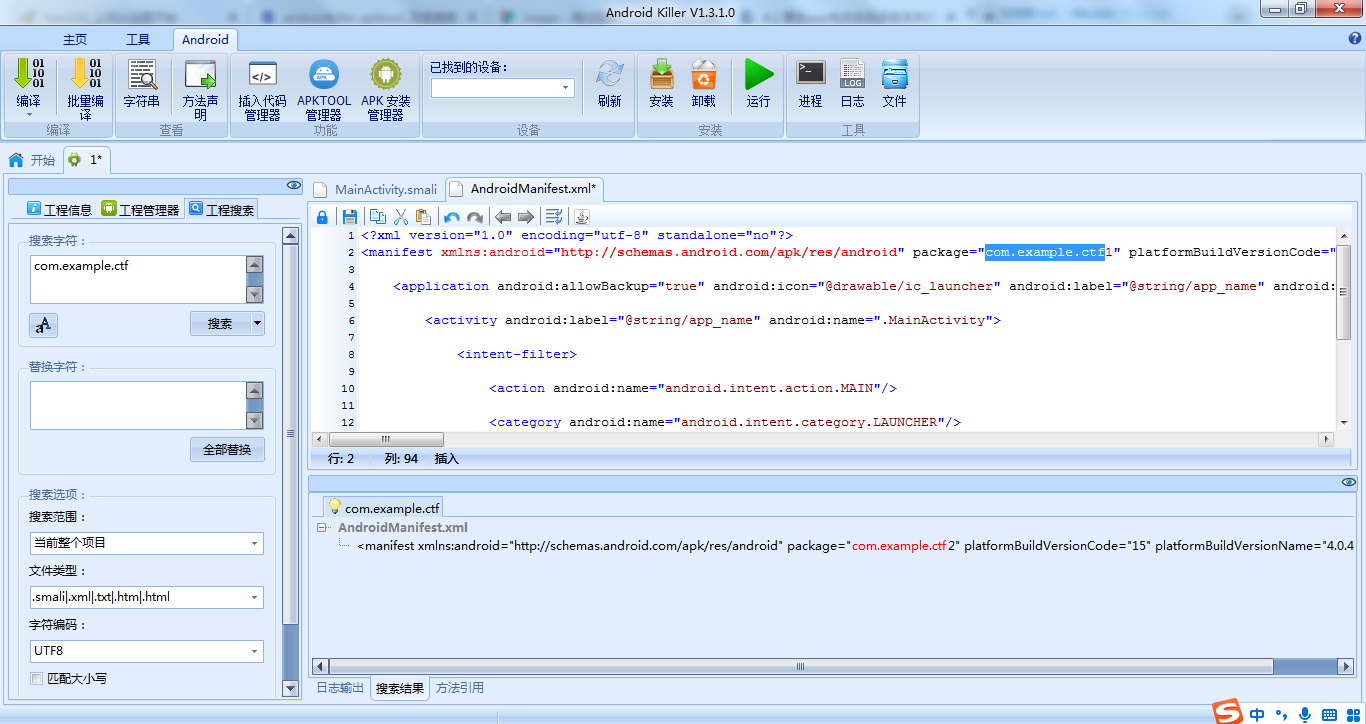This screenshot has height=724, width=1366.
Task: Expand arrow below 编译 button
Action: pos(29,116)
